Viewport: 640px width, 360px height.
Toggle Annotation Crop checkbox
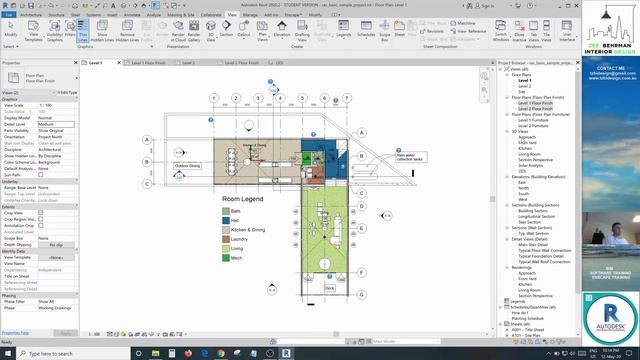[x=41, y=225]
